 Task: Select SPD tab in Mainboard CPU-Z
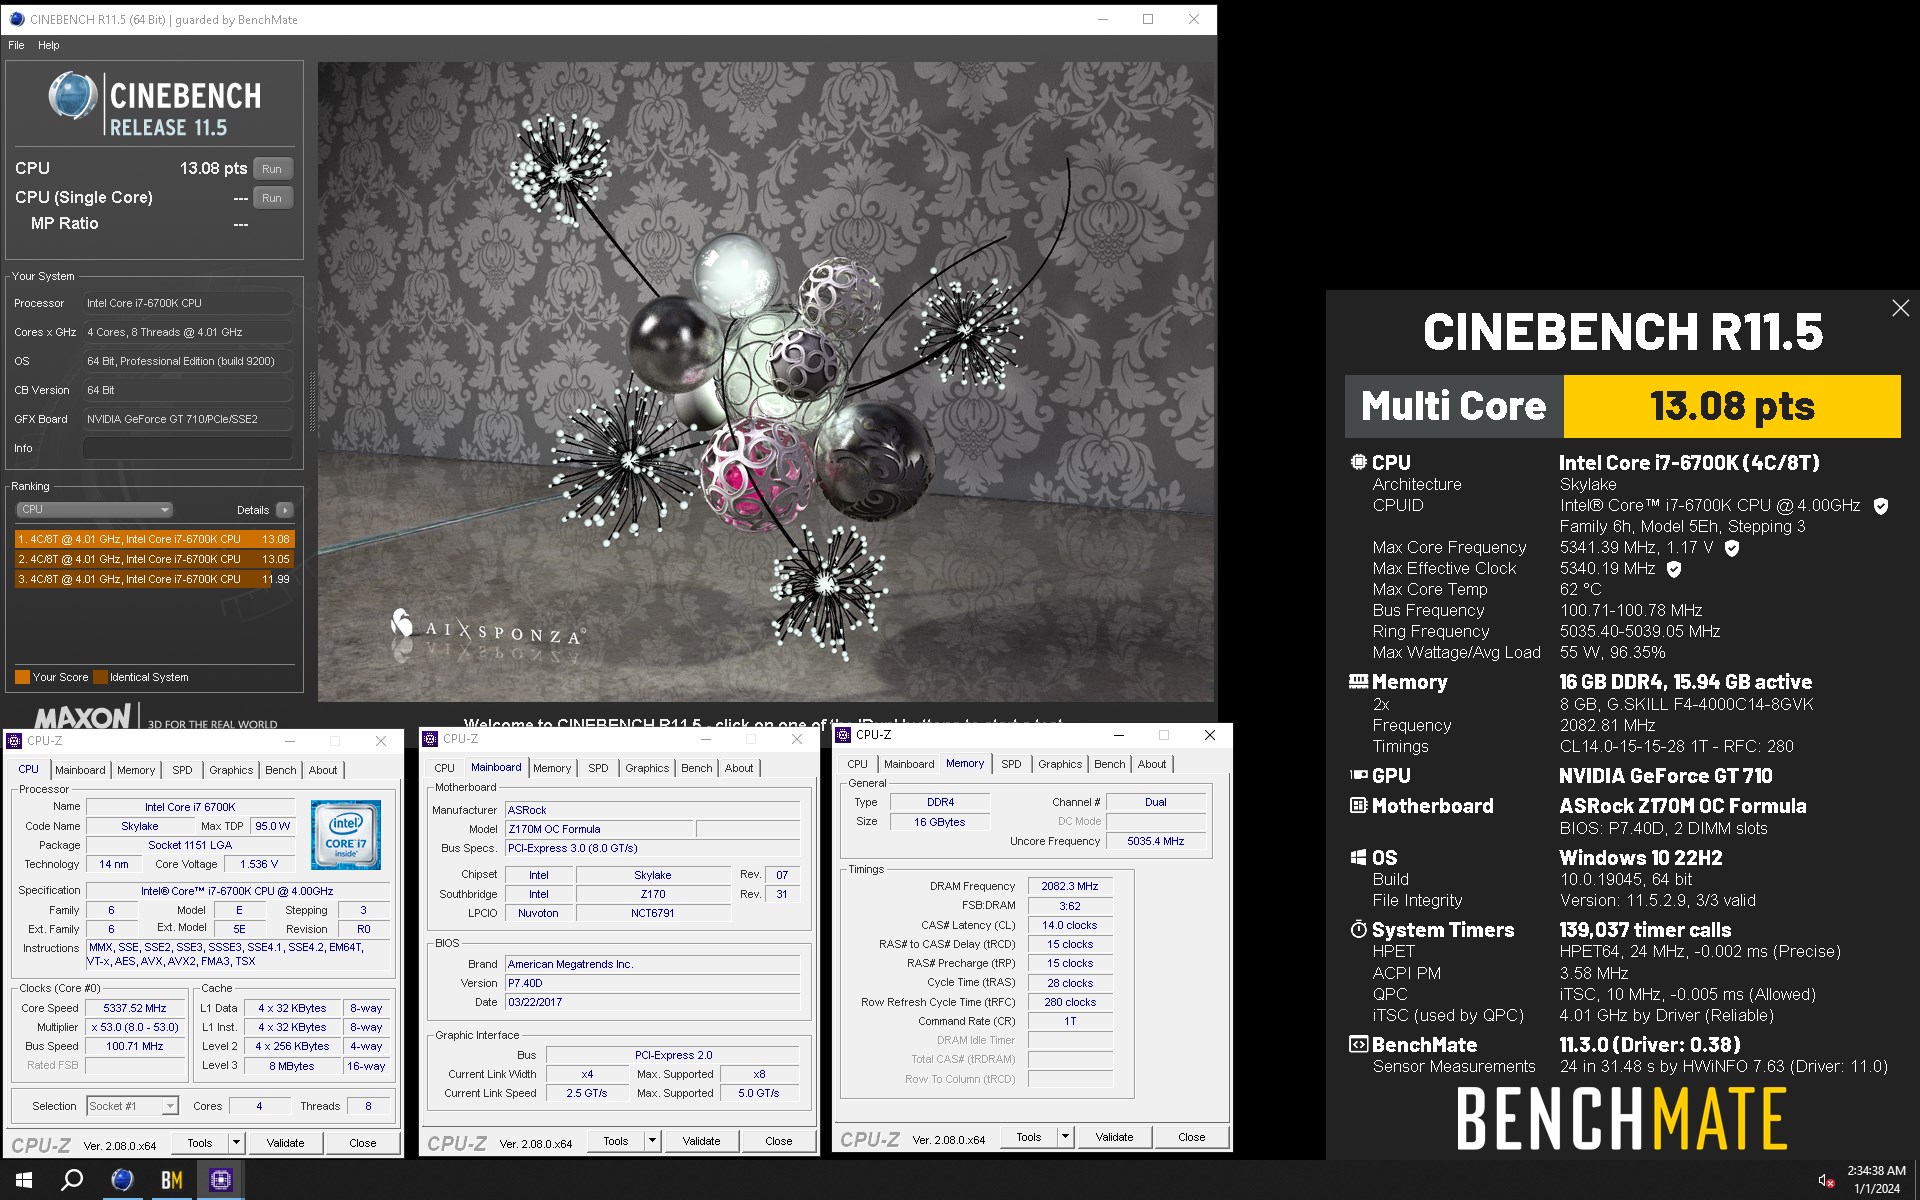click(598, 768)
